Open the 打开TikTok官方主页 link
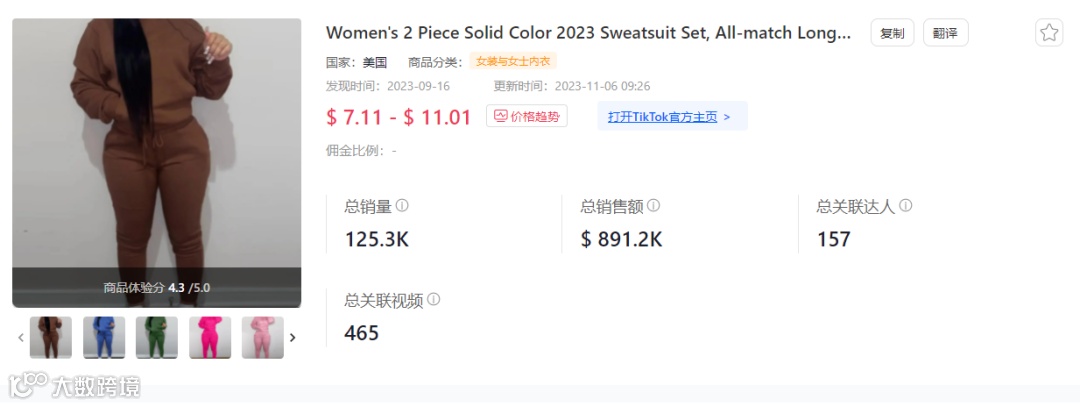This screenshot has width=1080, height=406. click(x=672, y=116)
